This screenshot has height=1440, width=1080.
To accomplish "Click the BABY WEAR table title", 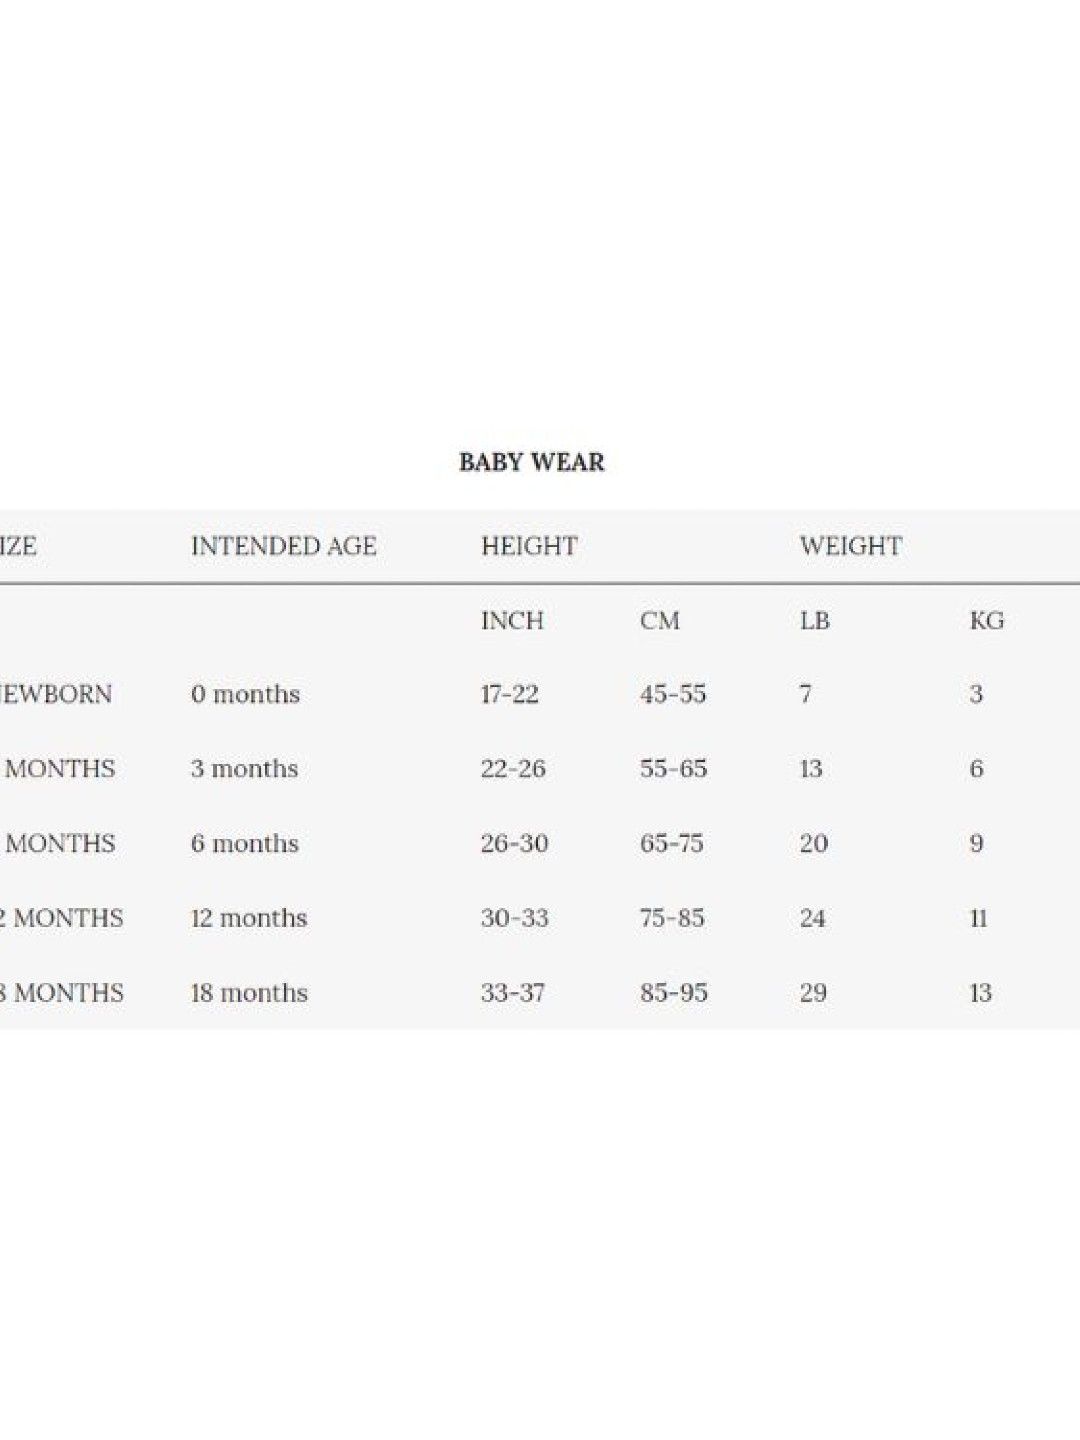I will pos(531,462).
